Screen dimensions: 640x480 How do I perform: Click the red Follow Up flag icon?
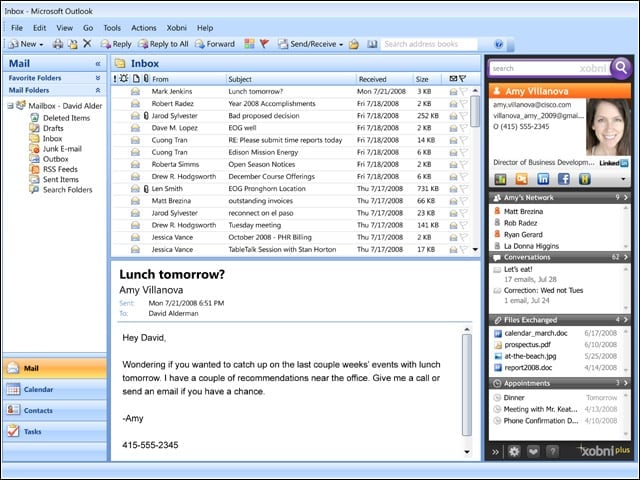[x=264, y=43]
